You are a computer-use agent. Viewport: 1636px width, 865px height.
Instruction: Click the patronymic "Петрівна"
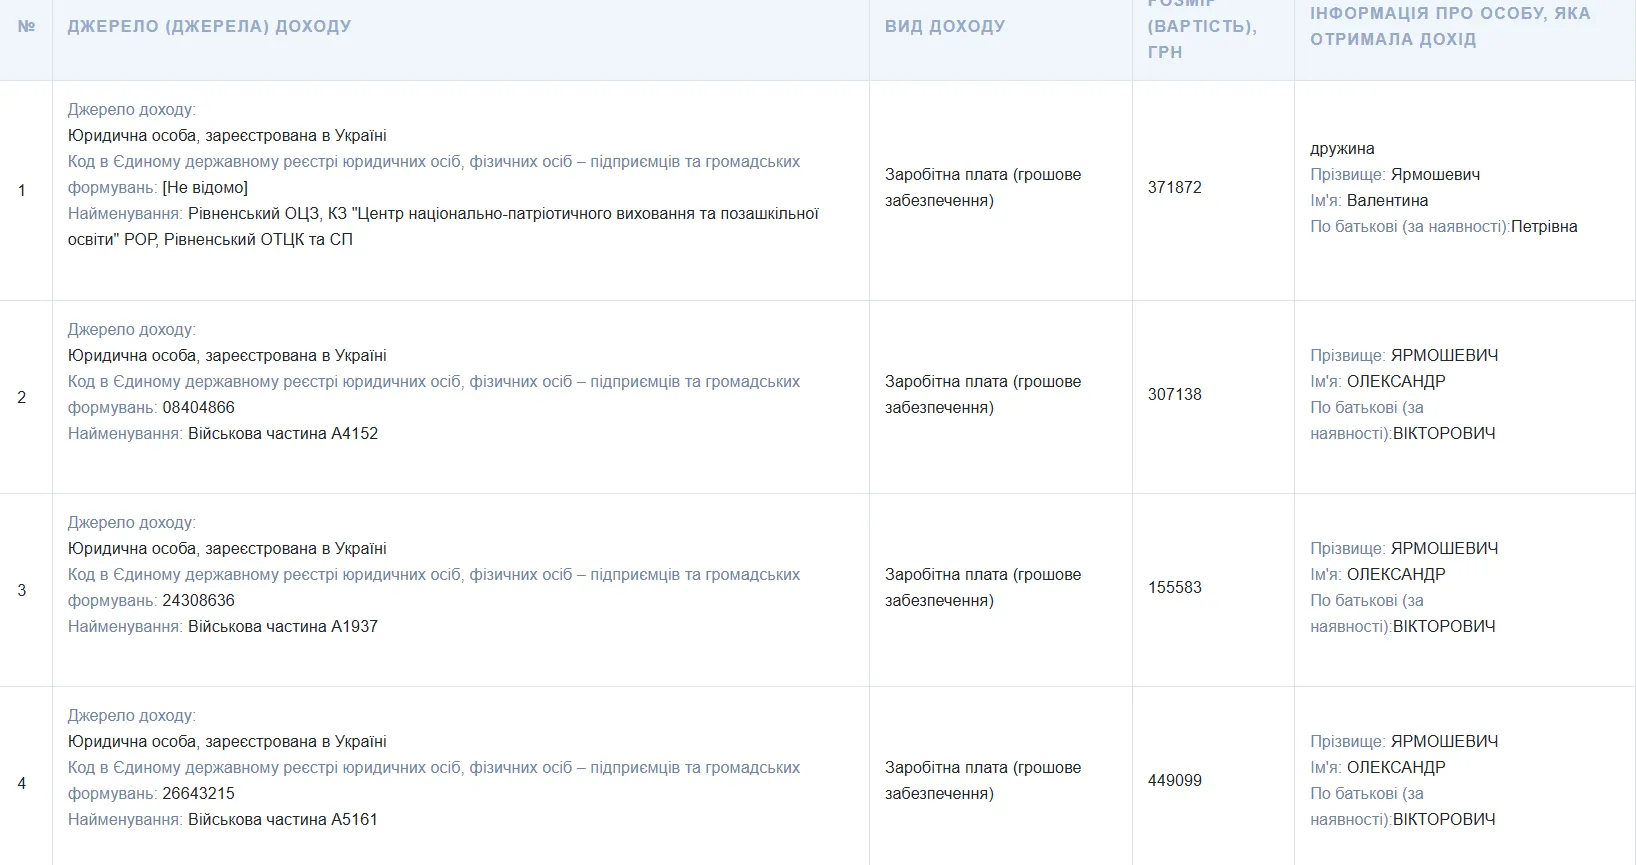point(1544,226)
